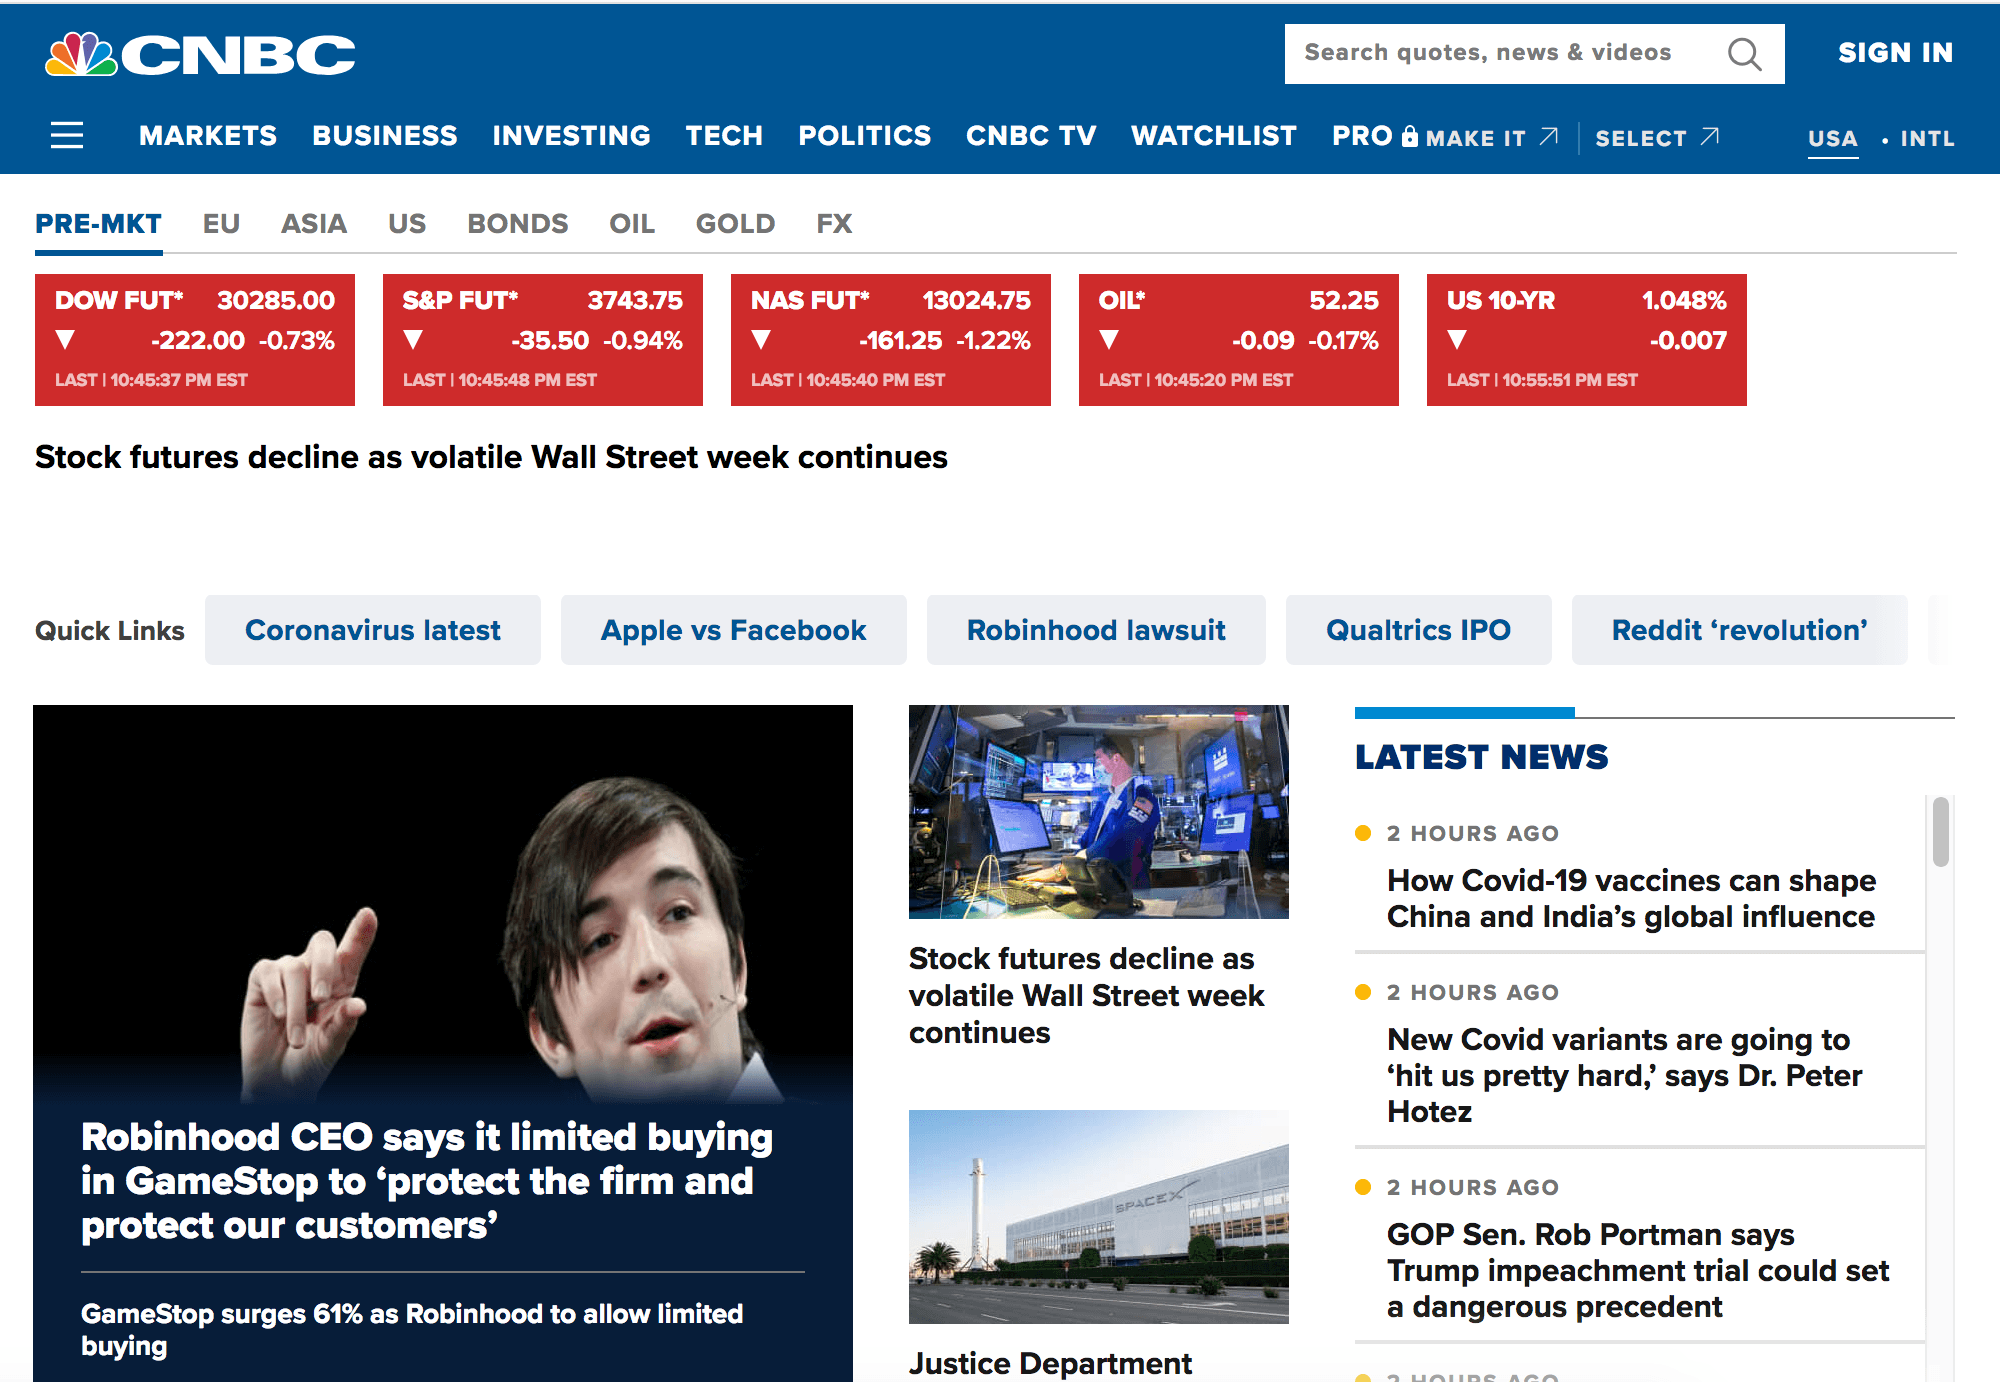This screenshot has height=1382, width=2000.
Task: Open the INVESTING menu
Action: 571,136
